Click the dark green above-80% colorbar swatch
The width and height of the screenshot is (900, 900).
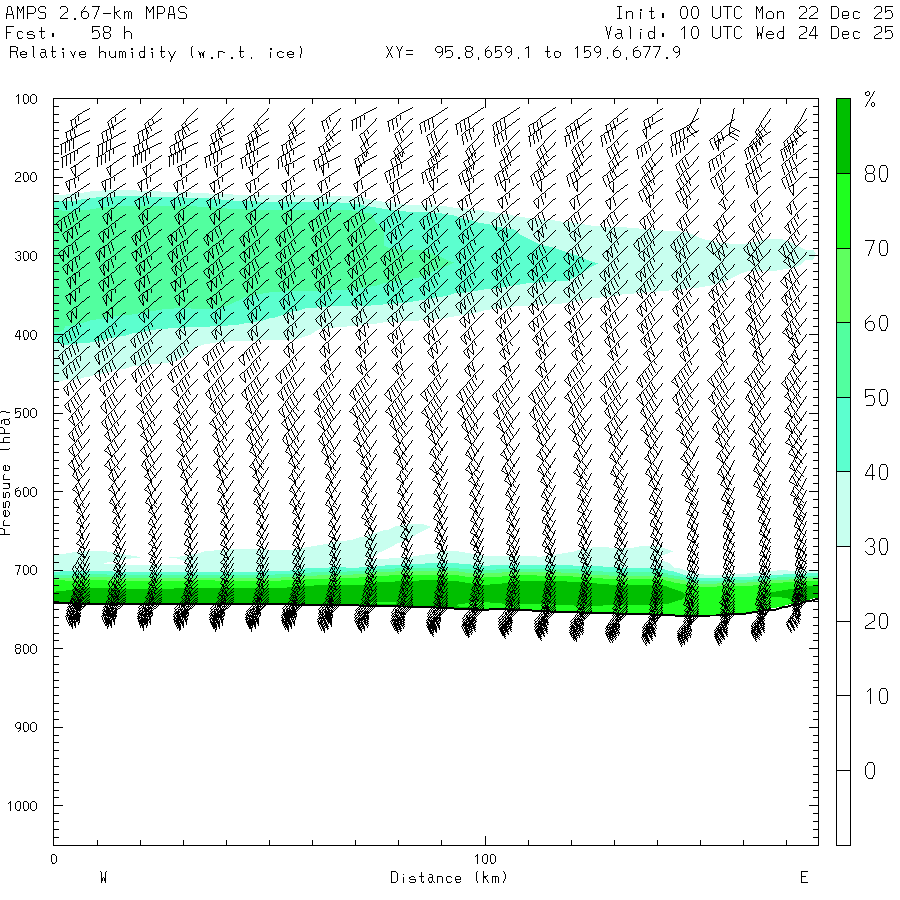(x=843, y=136)
